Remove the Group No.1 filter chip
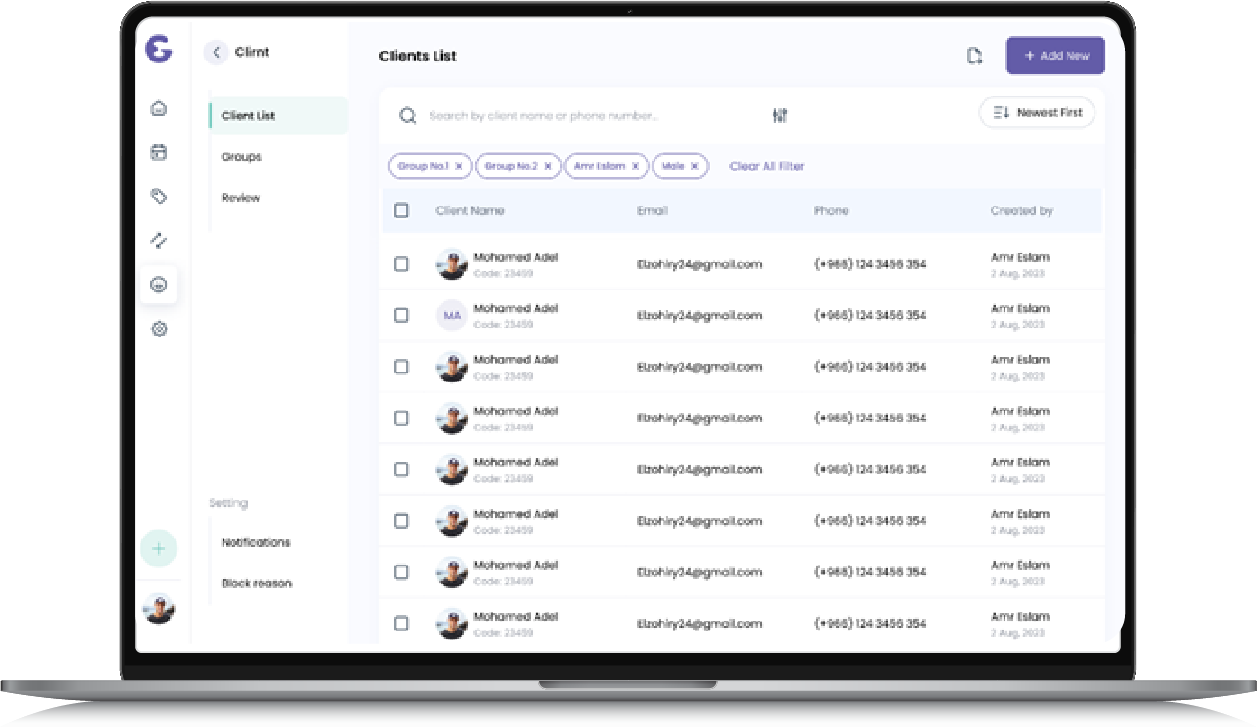 [459, 167]
